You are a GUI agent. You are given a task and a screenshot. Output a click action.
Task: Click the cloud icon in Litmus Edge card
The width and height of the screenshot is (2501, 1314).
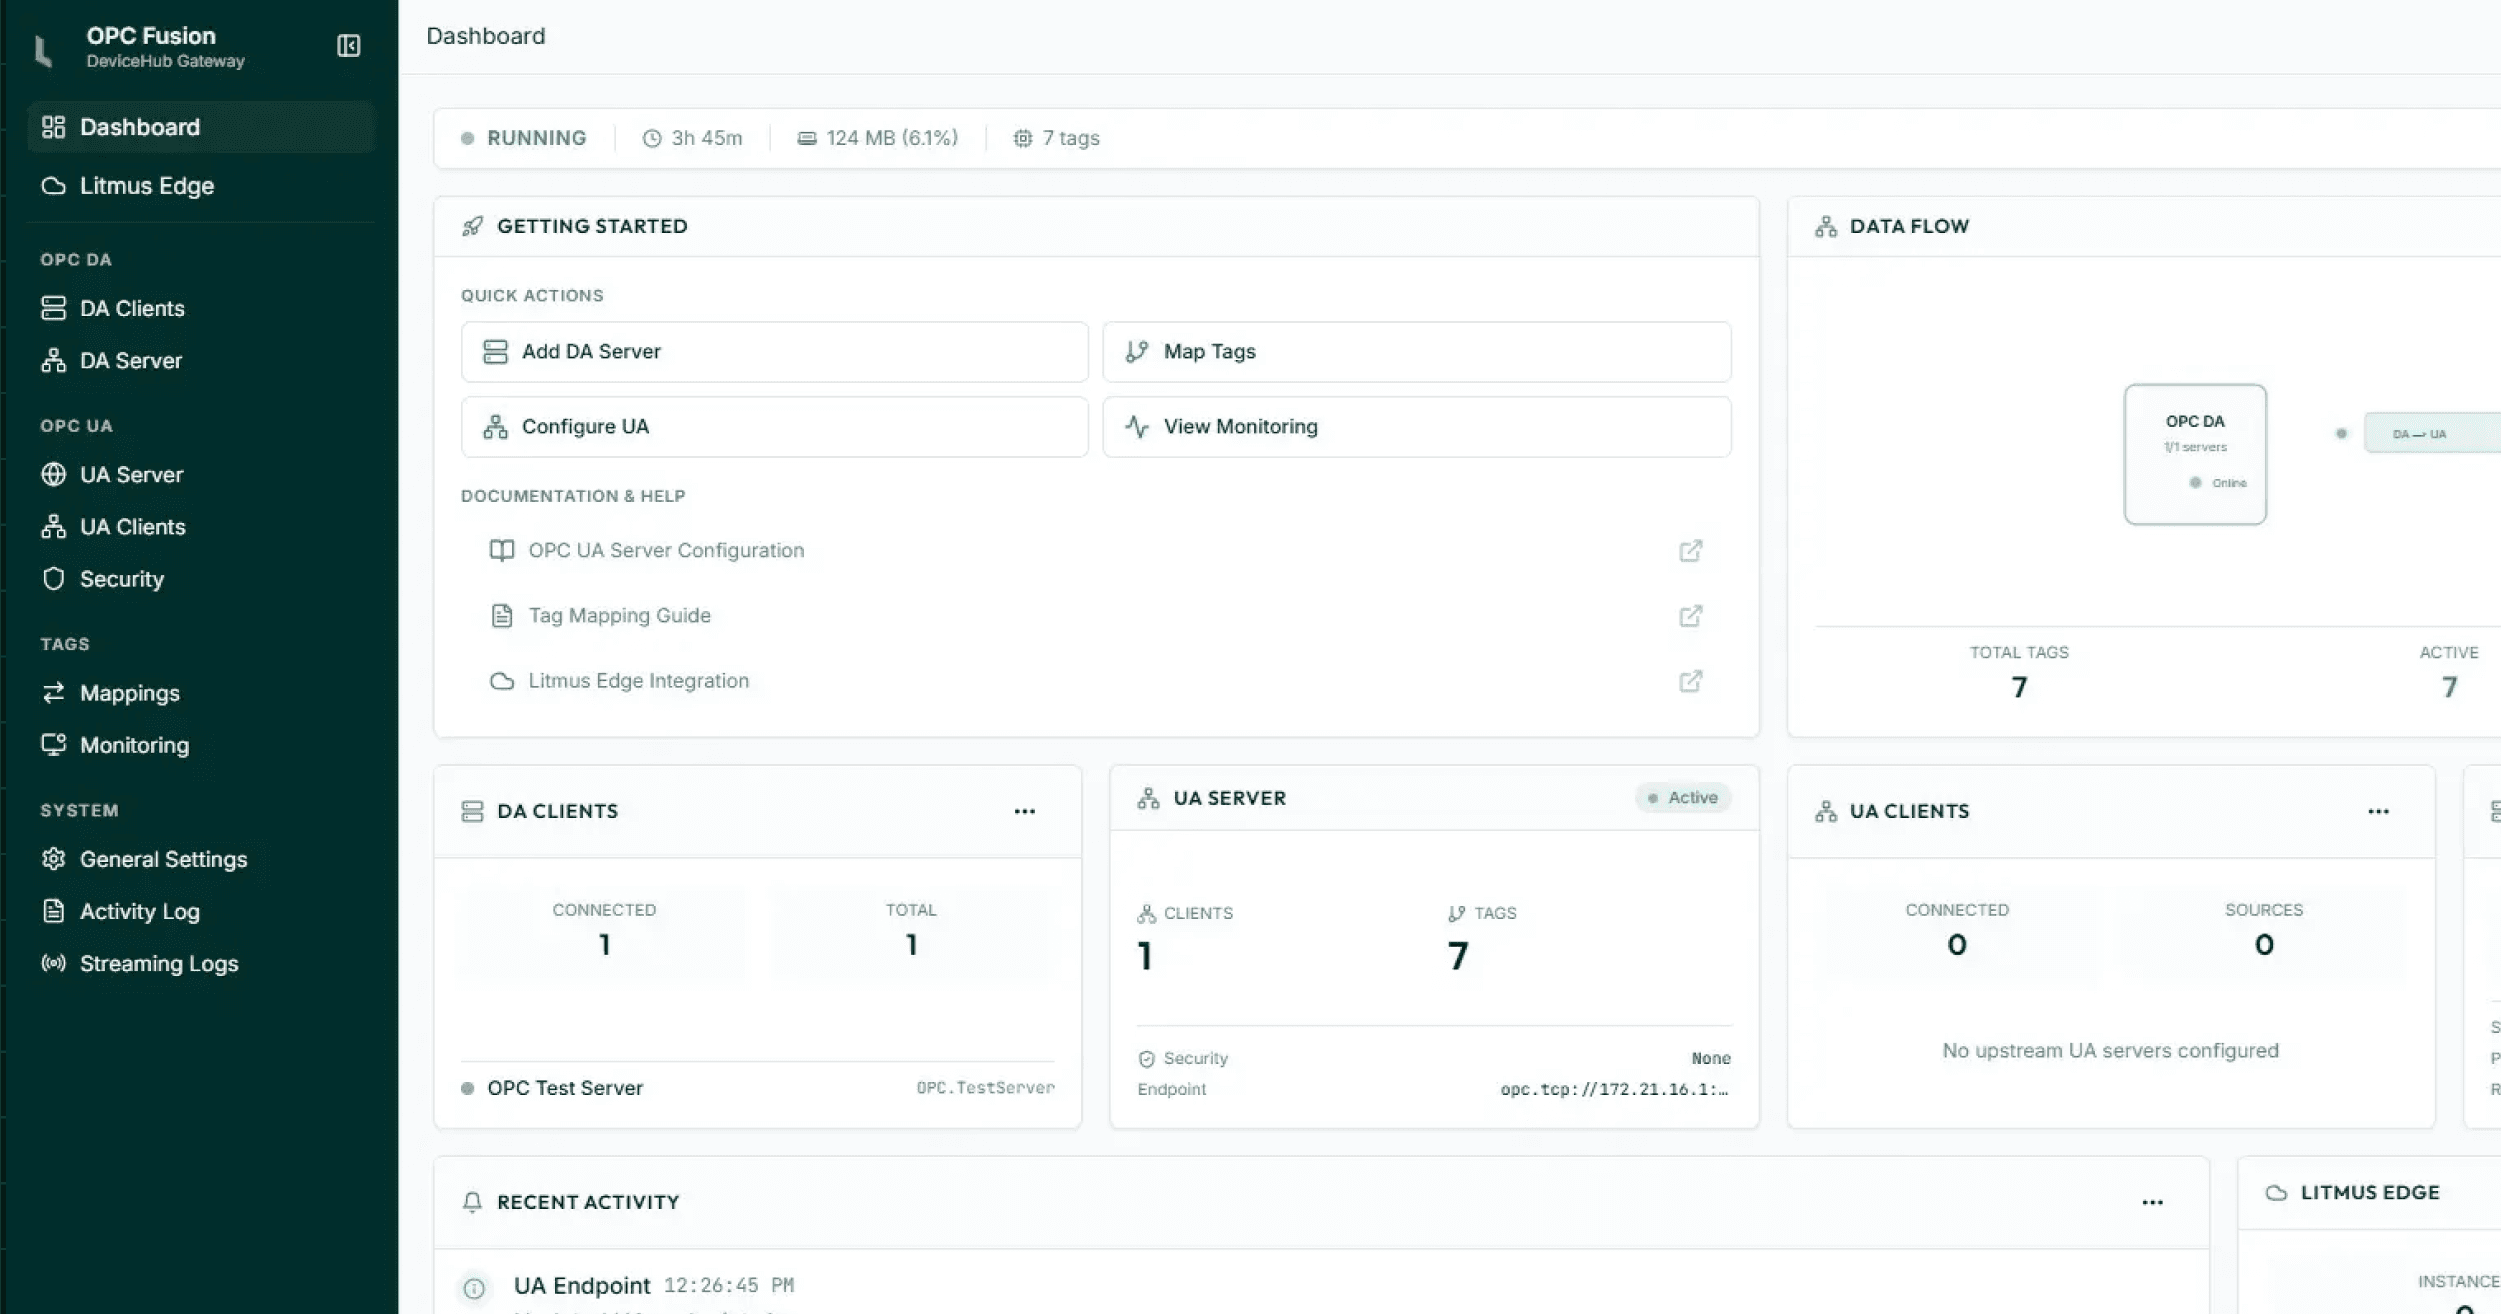[2276, 1192]
